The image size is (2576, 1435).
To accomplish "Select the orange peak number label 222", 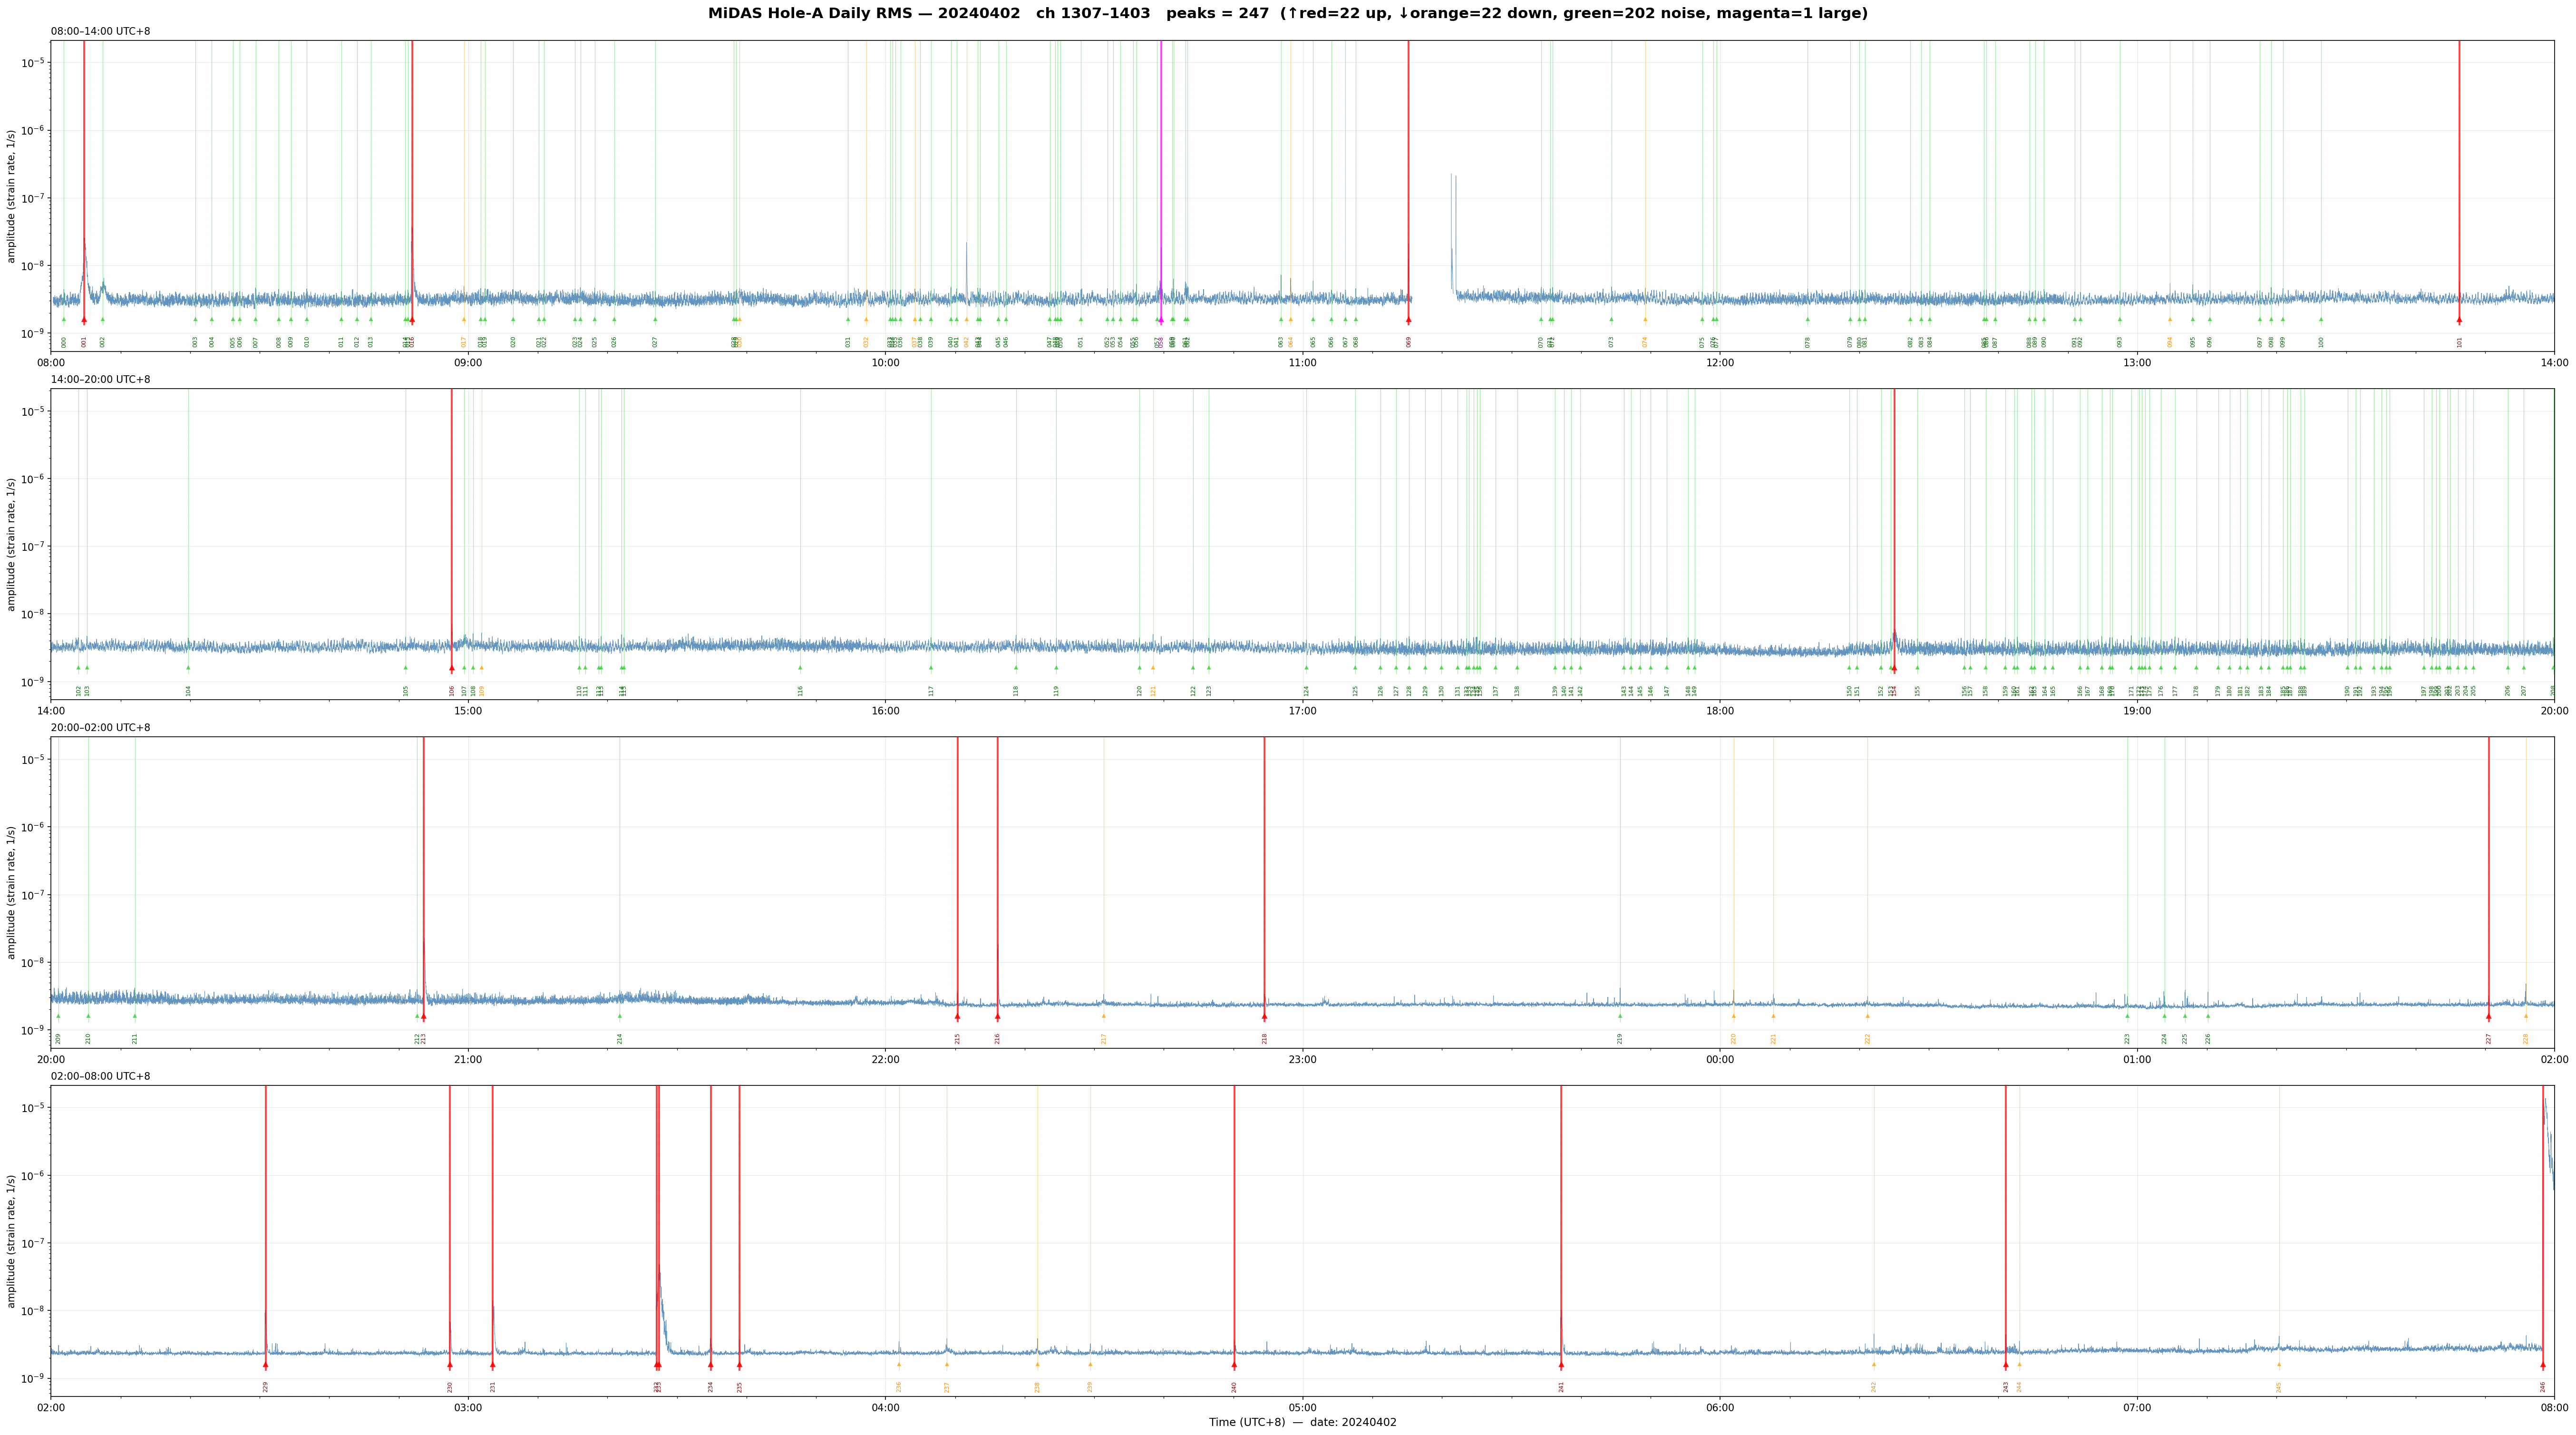I will [x=1867, y=1038].
